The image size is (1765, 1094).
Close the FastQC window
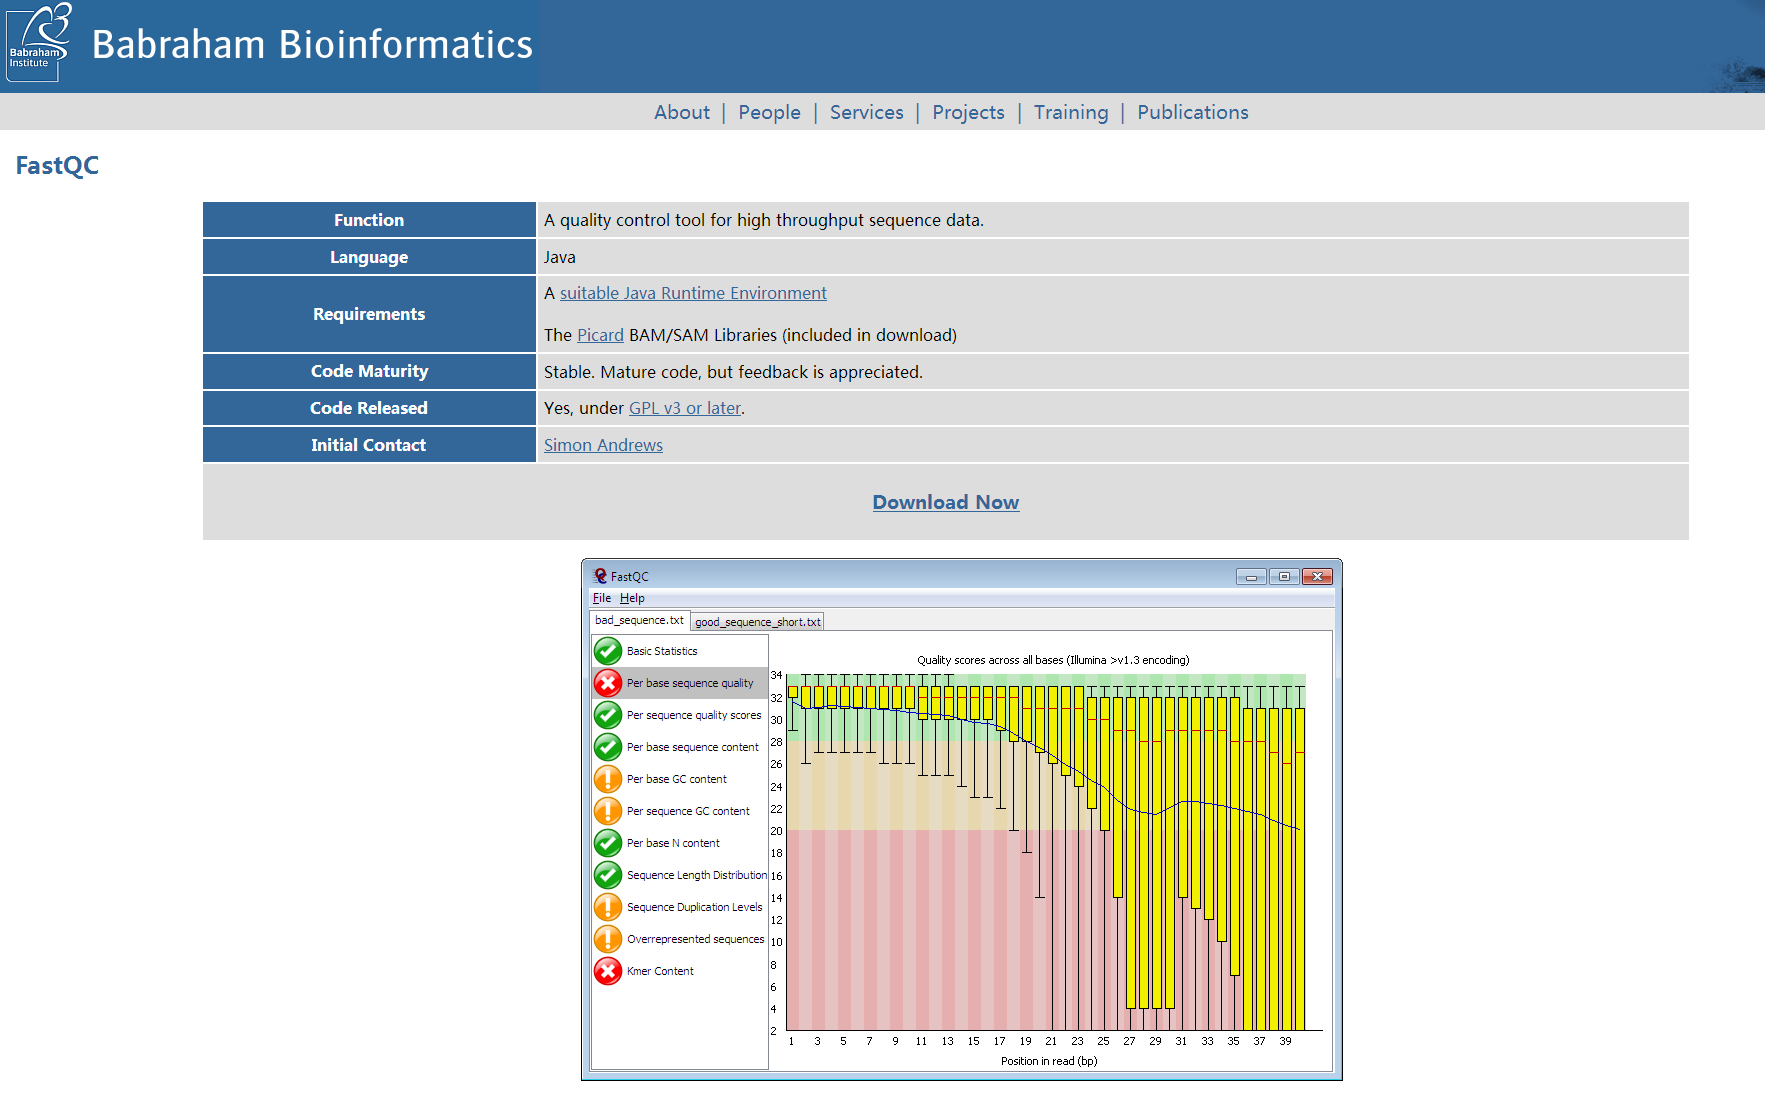tap(1318, 577)
